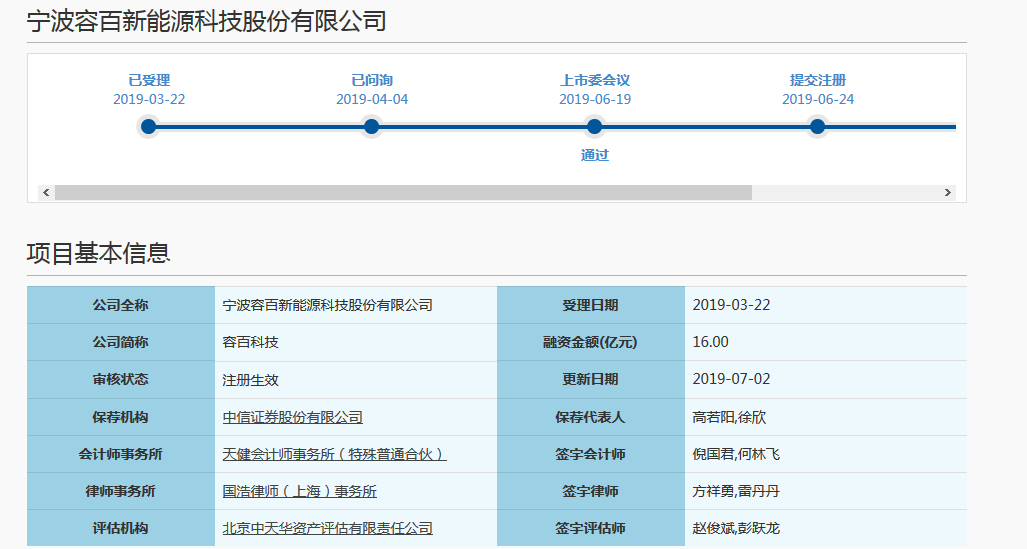Click the 已受理 timeline dot
1027x549 pixels.
coord(149,126)
